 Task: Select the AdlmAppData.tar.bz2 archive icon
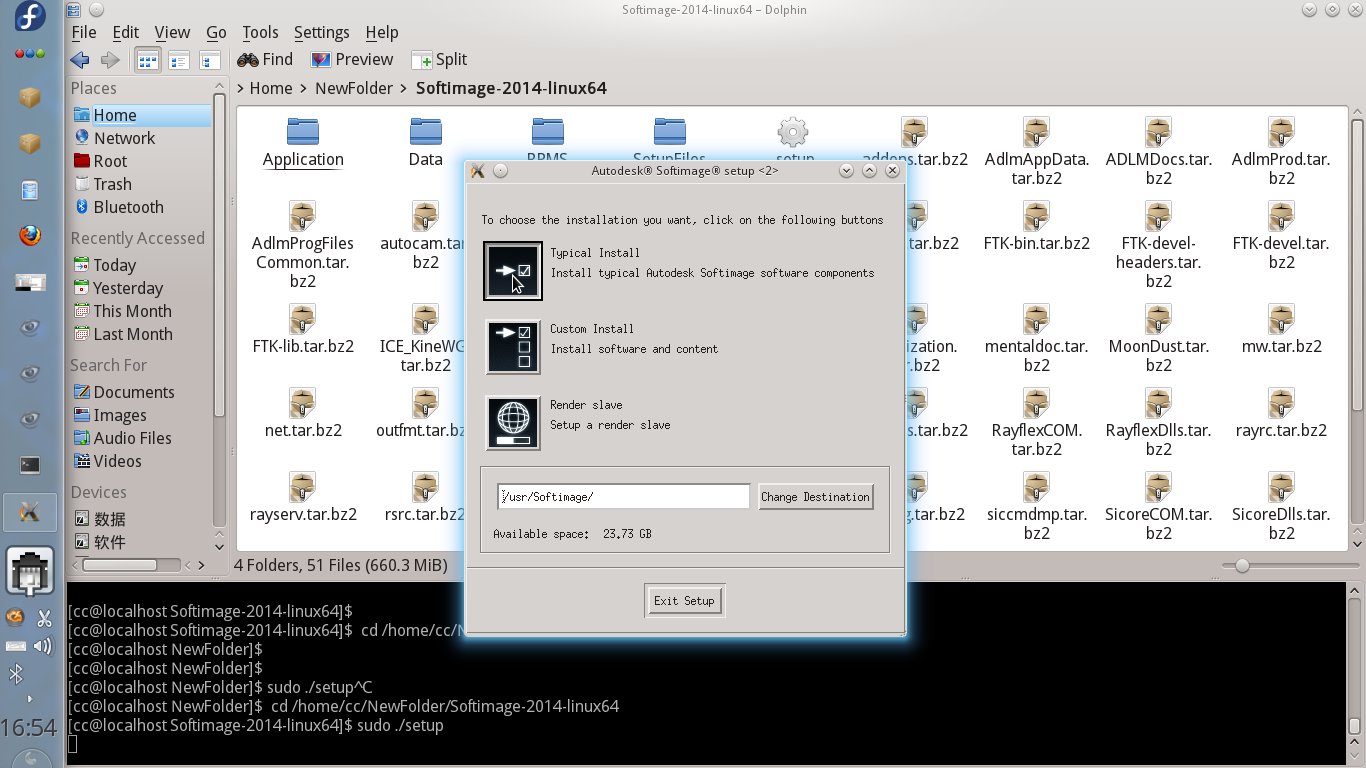point(1036,131)
